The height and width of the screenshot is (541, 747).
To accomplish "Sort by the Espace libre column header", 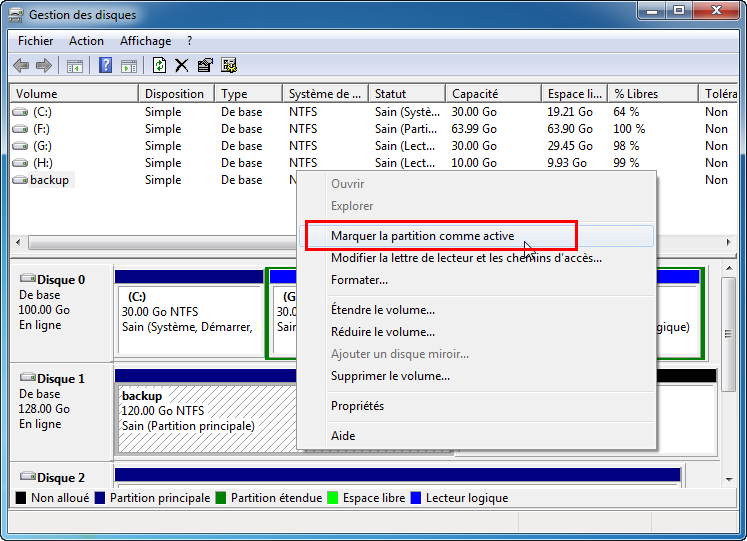I will coord(575,94).
